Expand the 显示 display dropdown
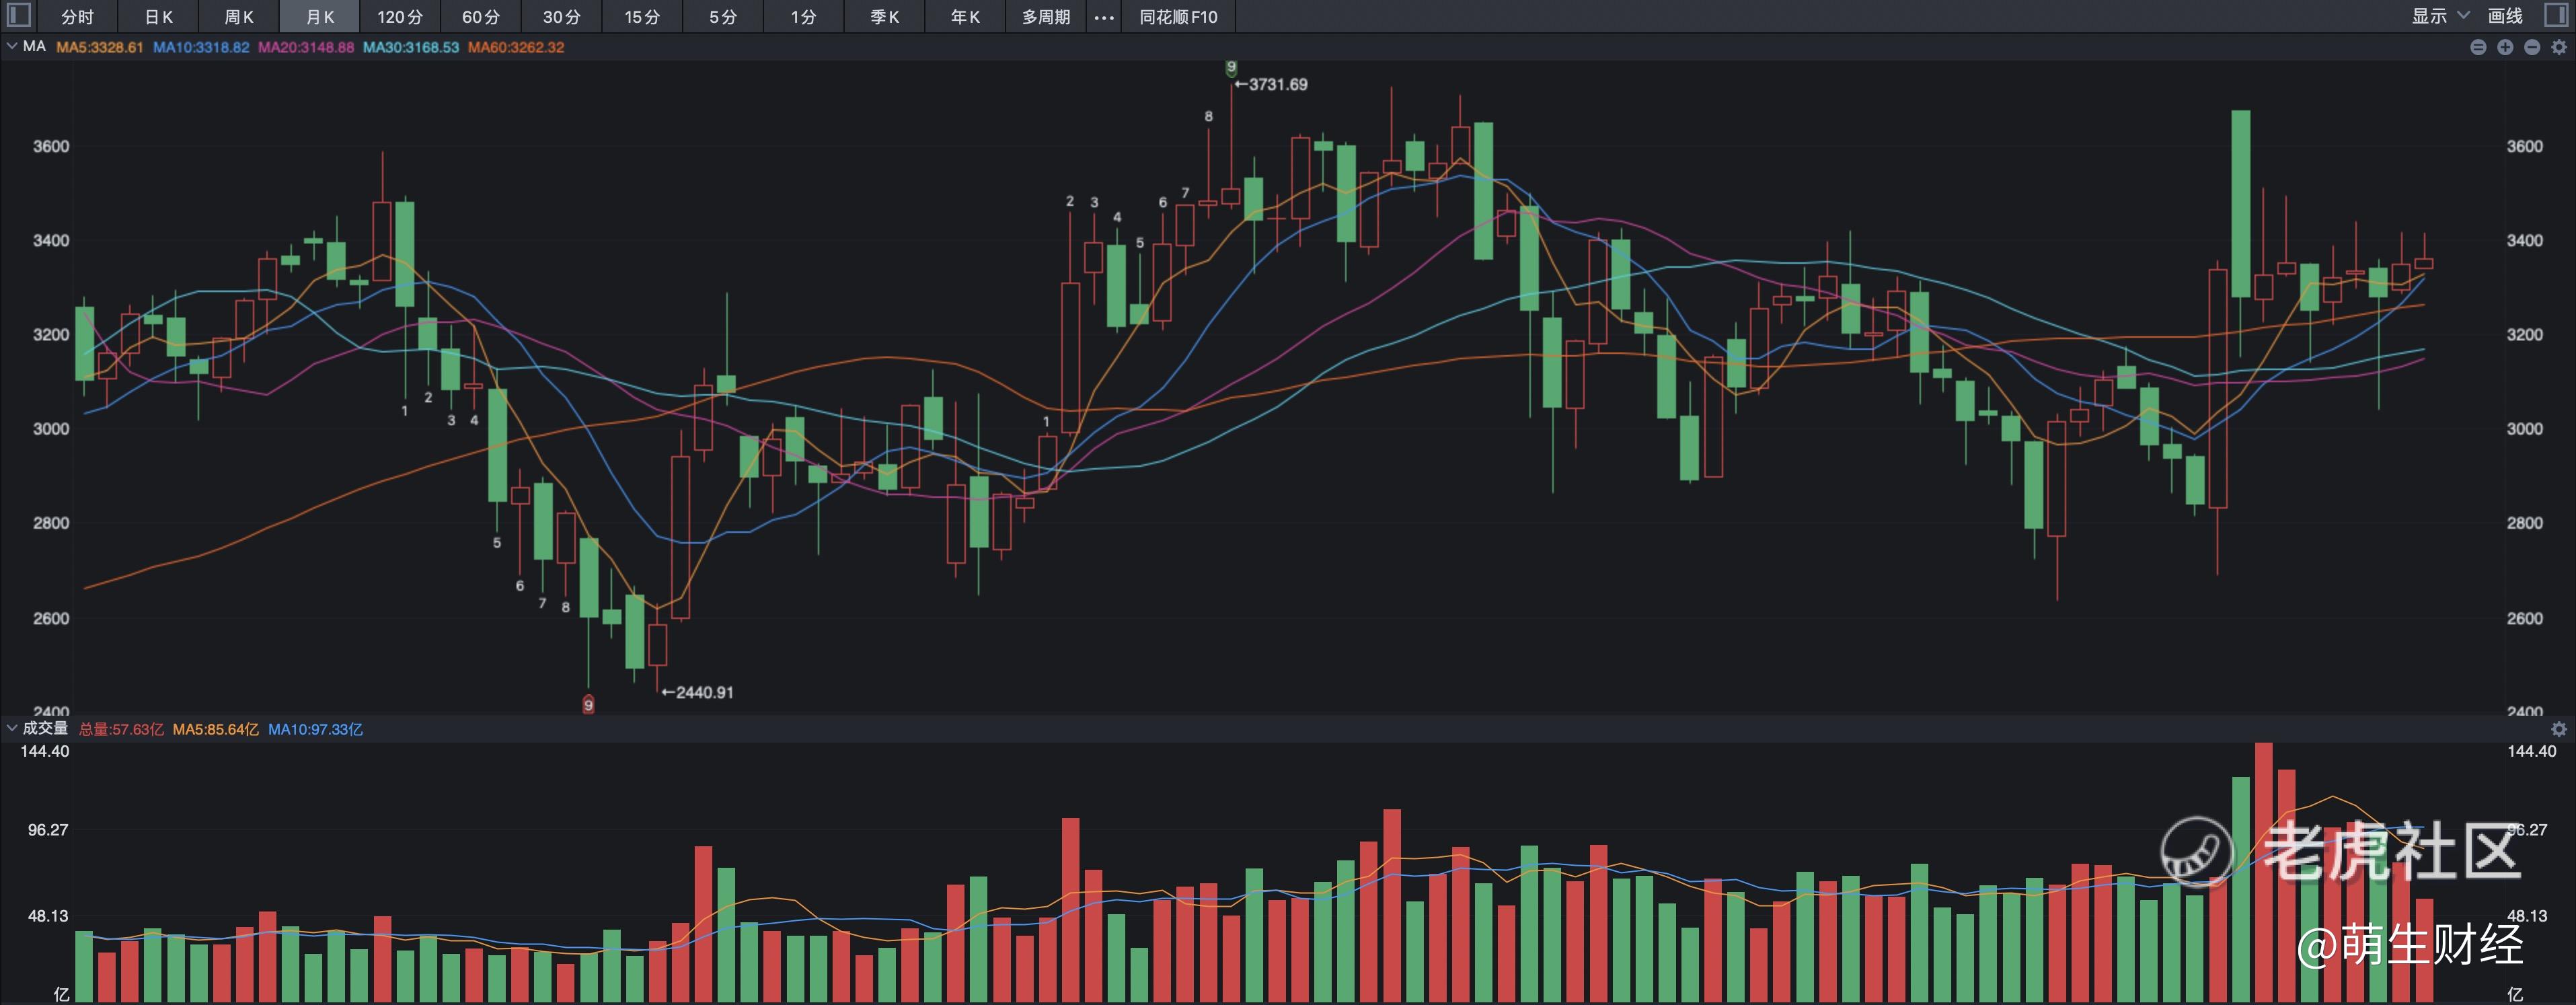 (x=2441, y=16)
